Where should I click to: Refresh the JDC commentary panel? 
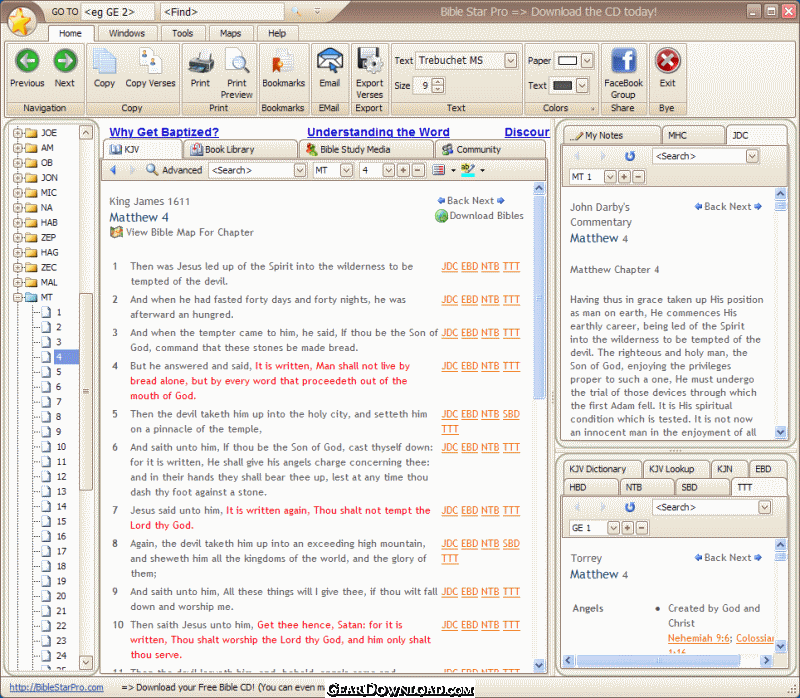[x=630, y=156]
